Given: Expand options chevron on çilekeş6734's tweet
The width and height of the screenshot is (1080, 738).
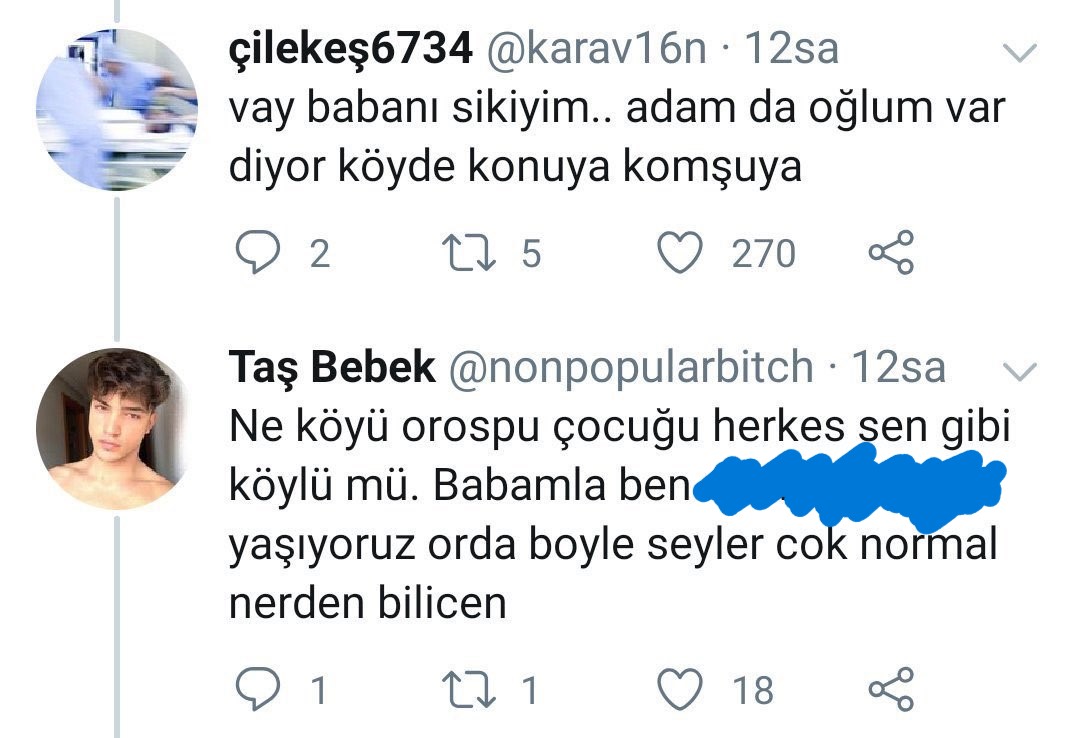Looking at the screenshot, I should tap(1020, 52).
